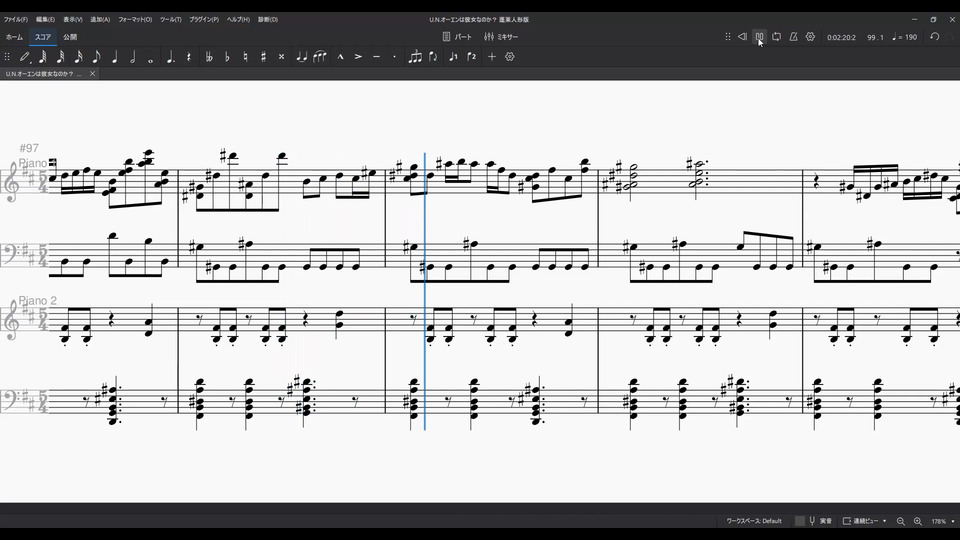Open the 連続ビュー view mode dropdown

pyautogui.click(x=865, y=521)
